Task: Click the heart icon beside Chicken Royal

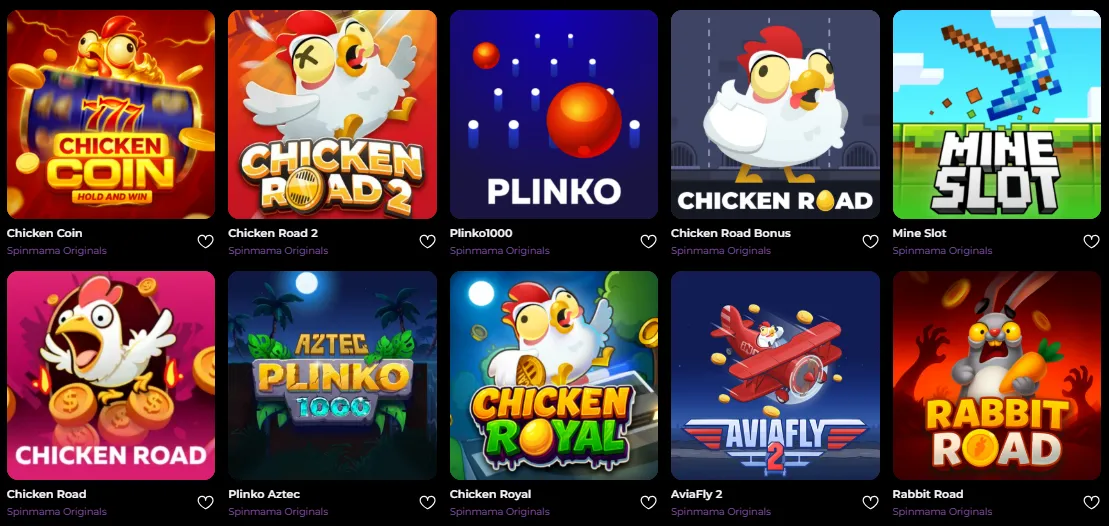Action: pyautogui.click(x=649, y=503)
